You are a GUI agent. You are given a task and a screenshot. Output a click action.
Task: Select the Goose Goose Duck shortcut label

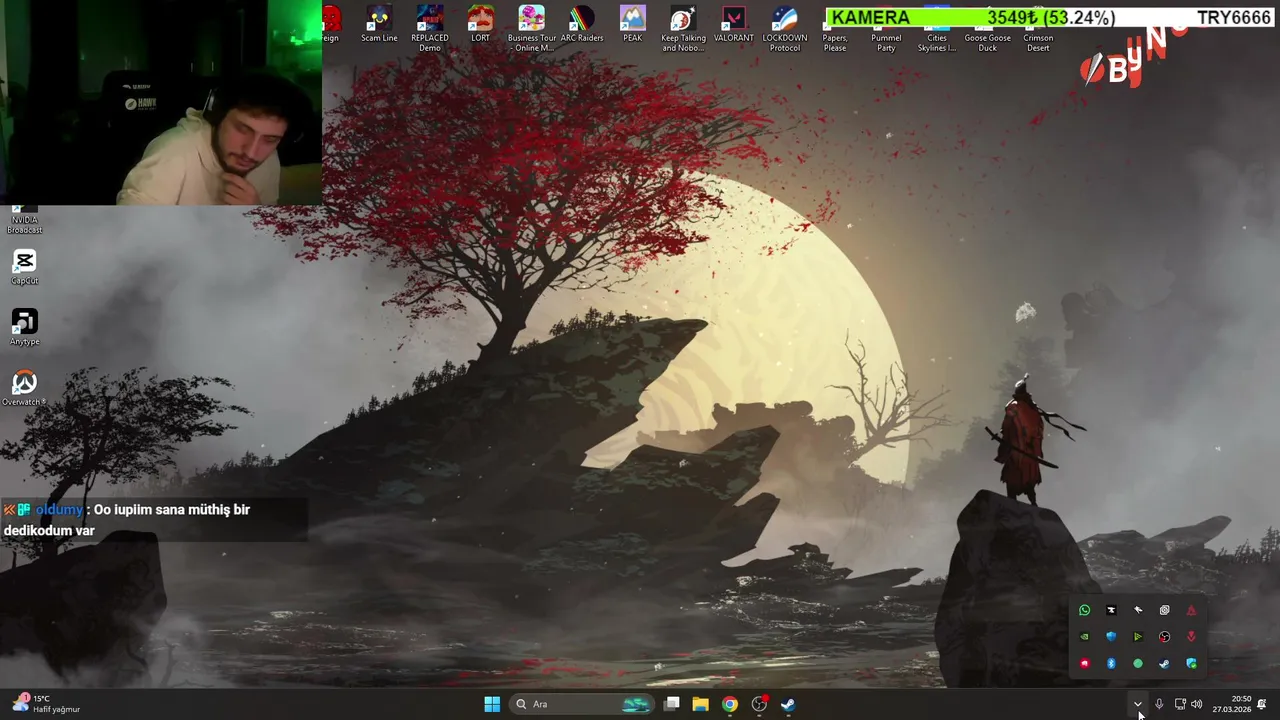coord(988,43)
